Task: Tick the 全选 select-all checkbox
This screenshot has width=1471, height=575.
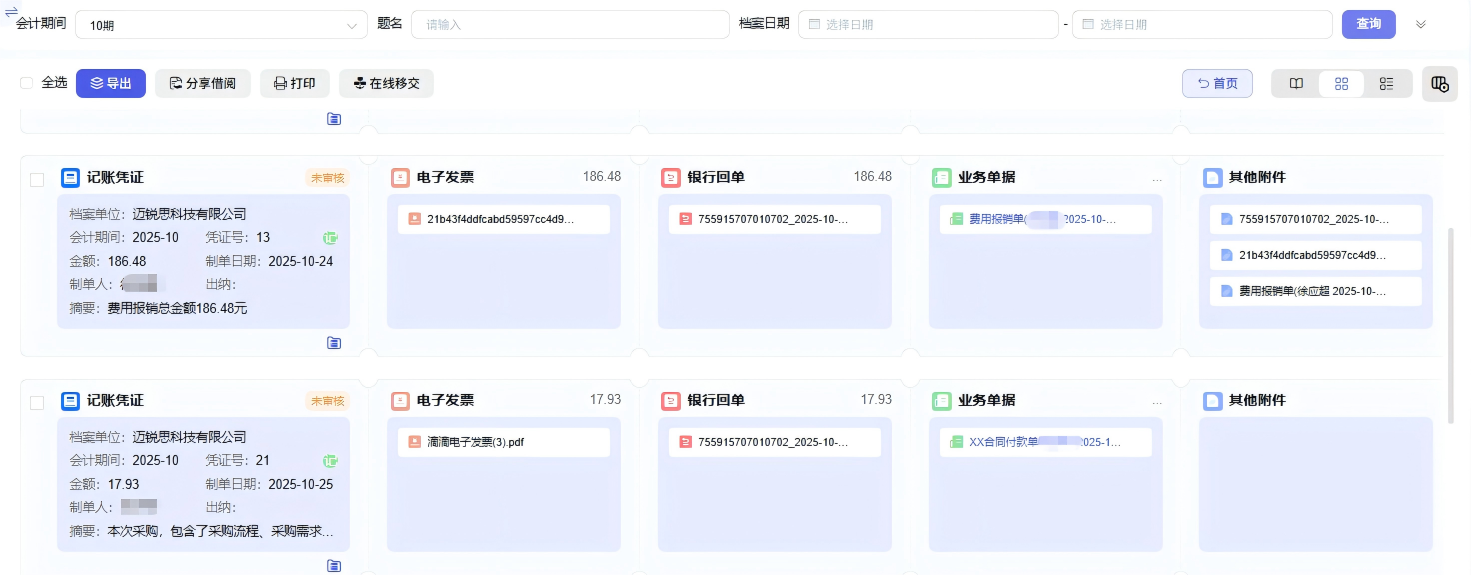Action: coord(27,83)
